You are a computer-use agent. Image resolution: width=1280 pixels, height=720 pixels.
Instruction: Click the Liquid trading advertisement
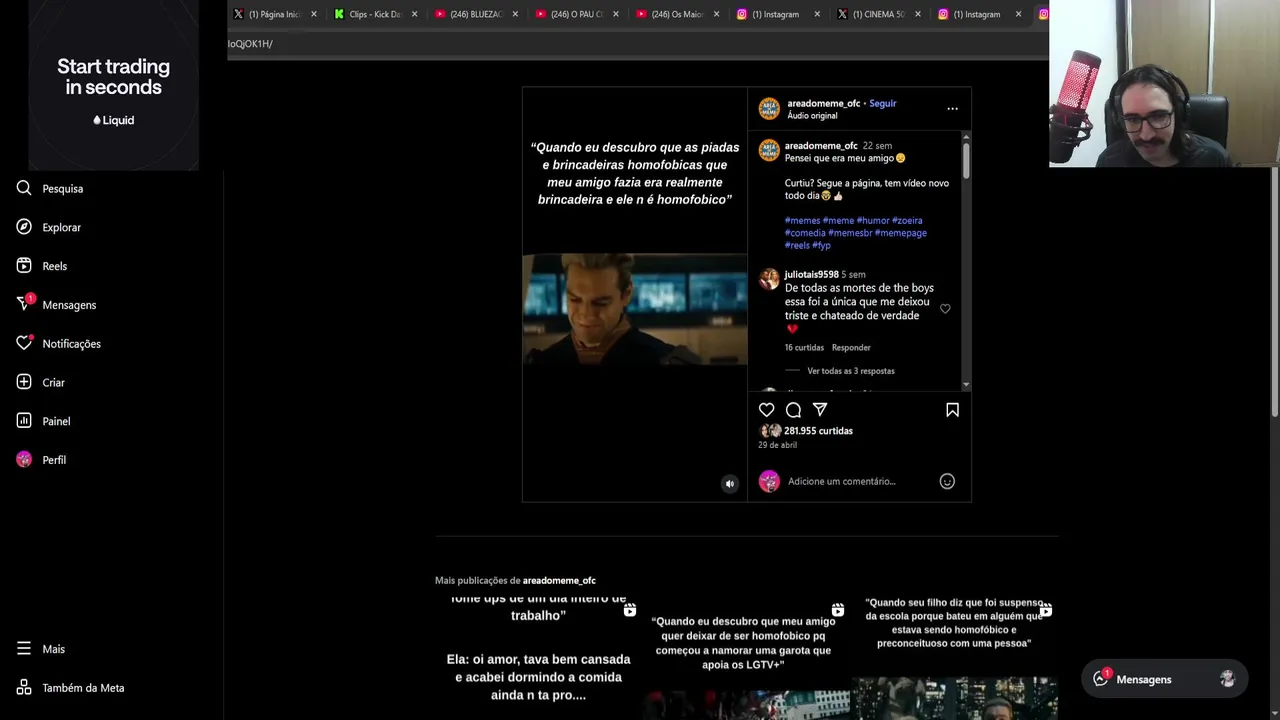click(113, 85)
